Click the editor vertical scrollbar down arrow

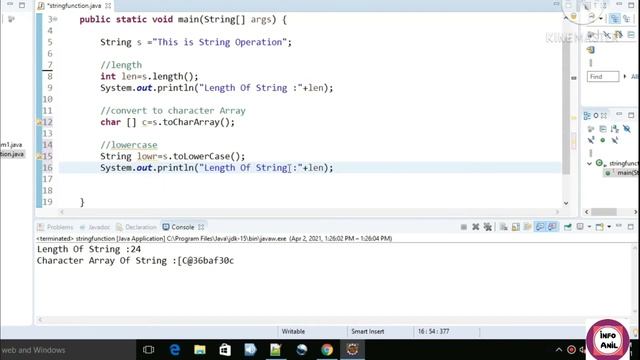click(566, 203)
